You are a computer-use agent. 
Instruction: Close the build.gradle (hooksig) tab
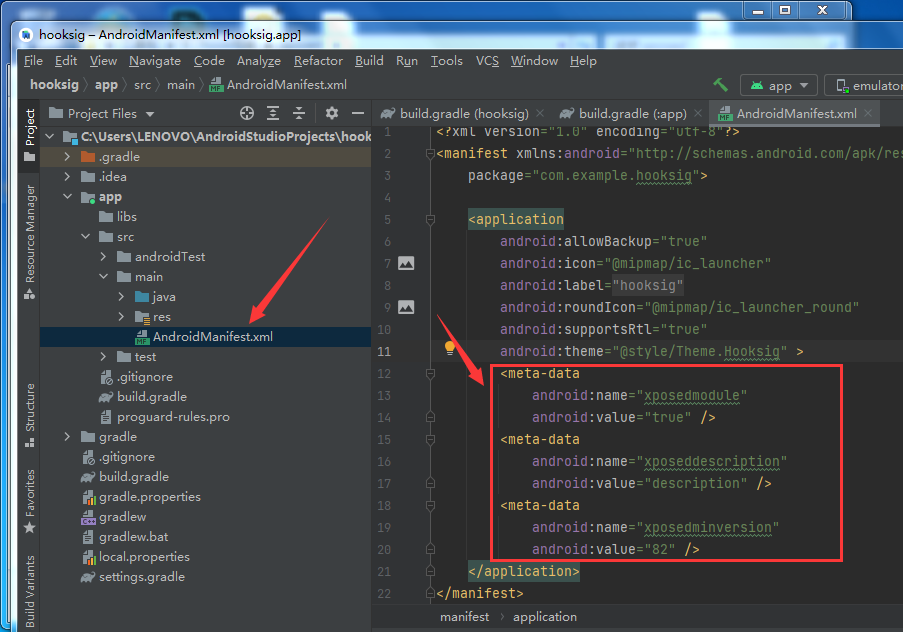[x=539, y=114]
